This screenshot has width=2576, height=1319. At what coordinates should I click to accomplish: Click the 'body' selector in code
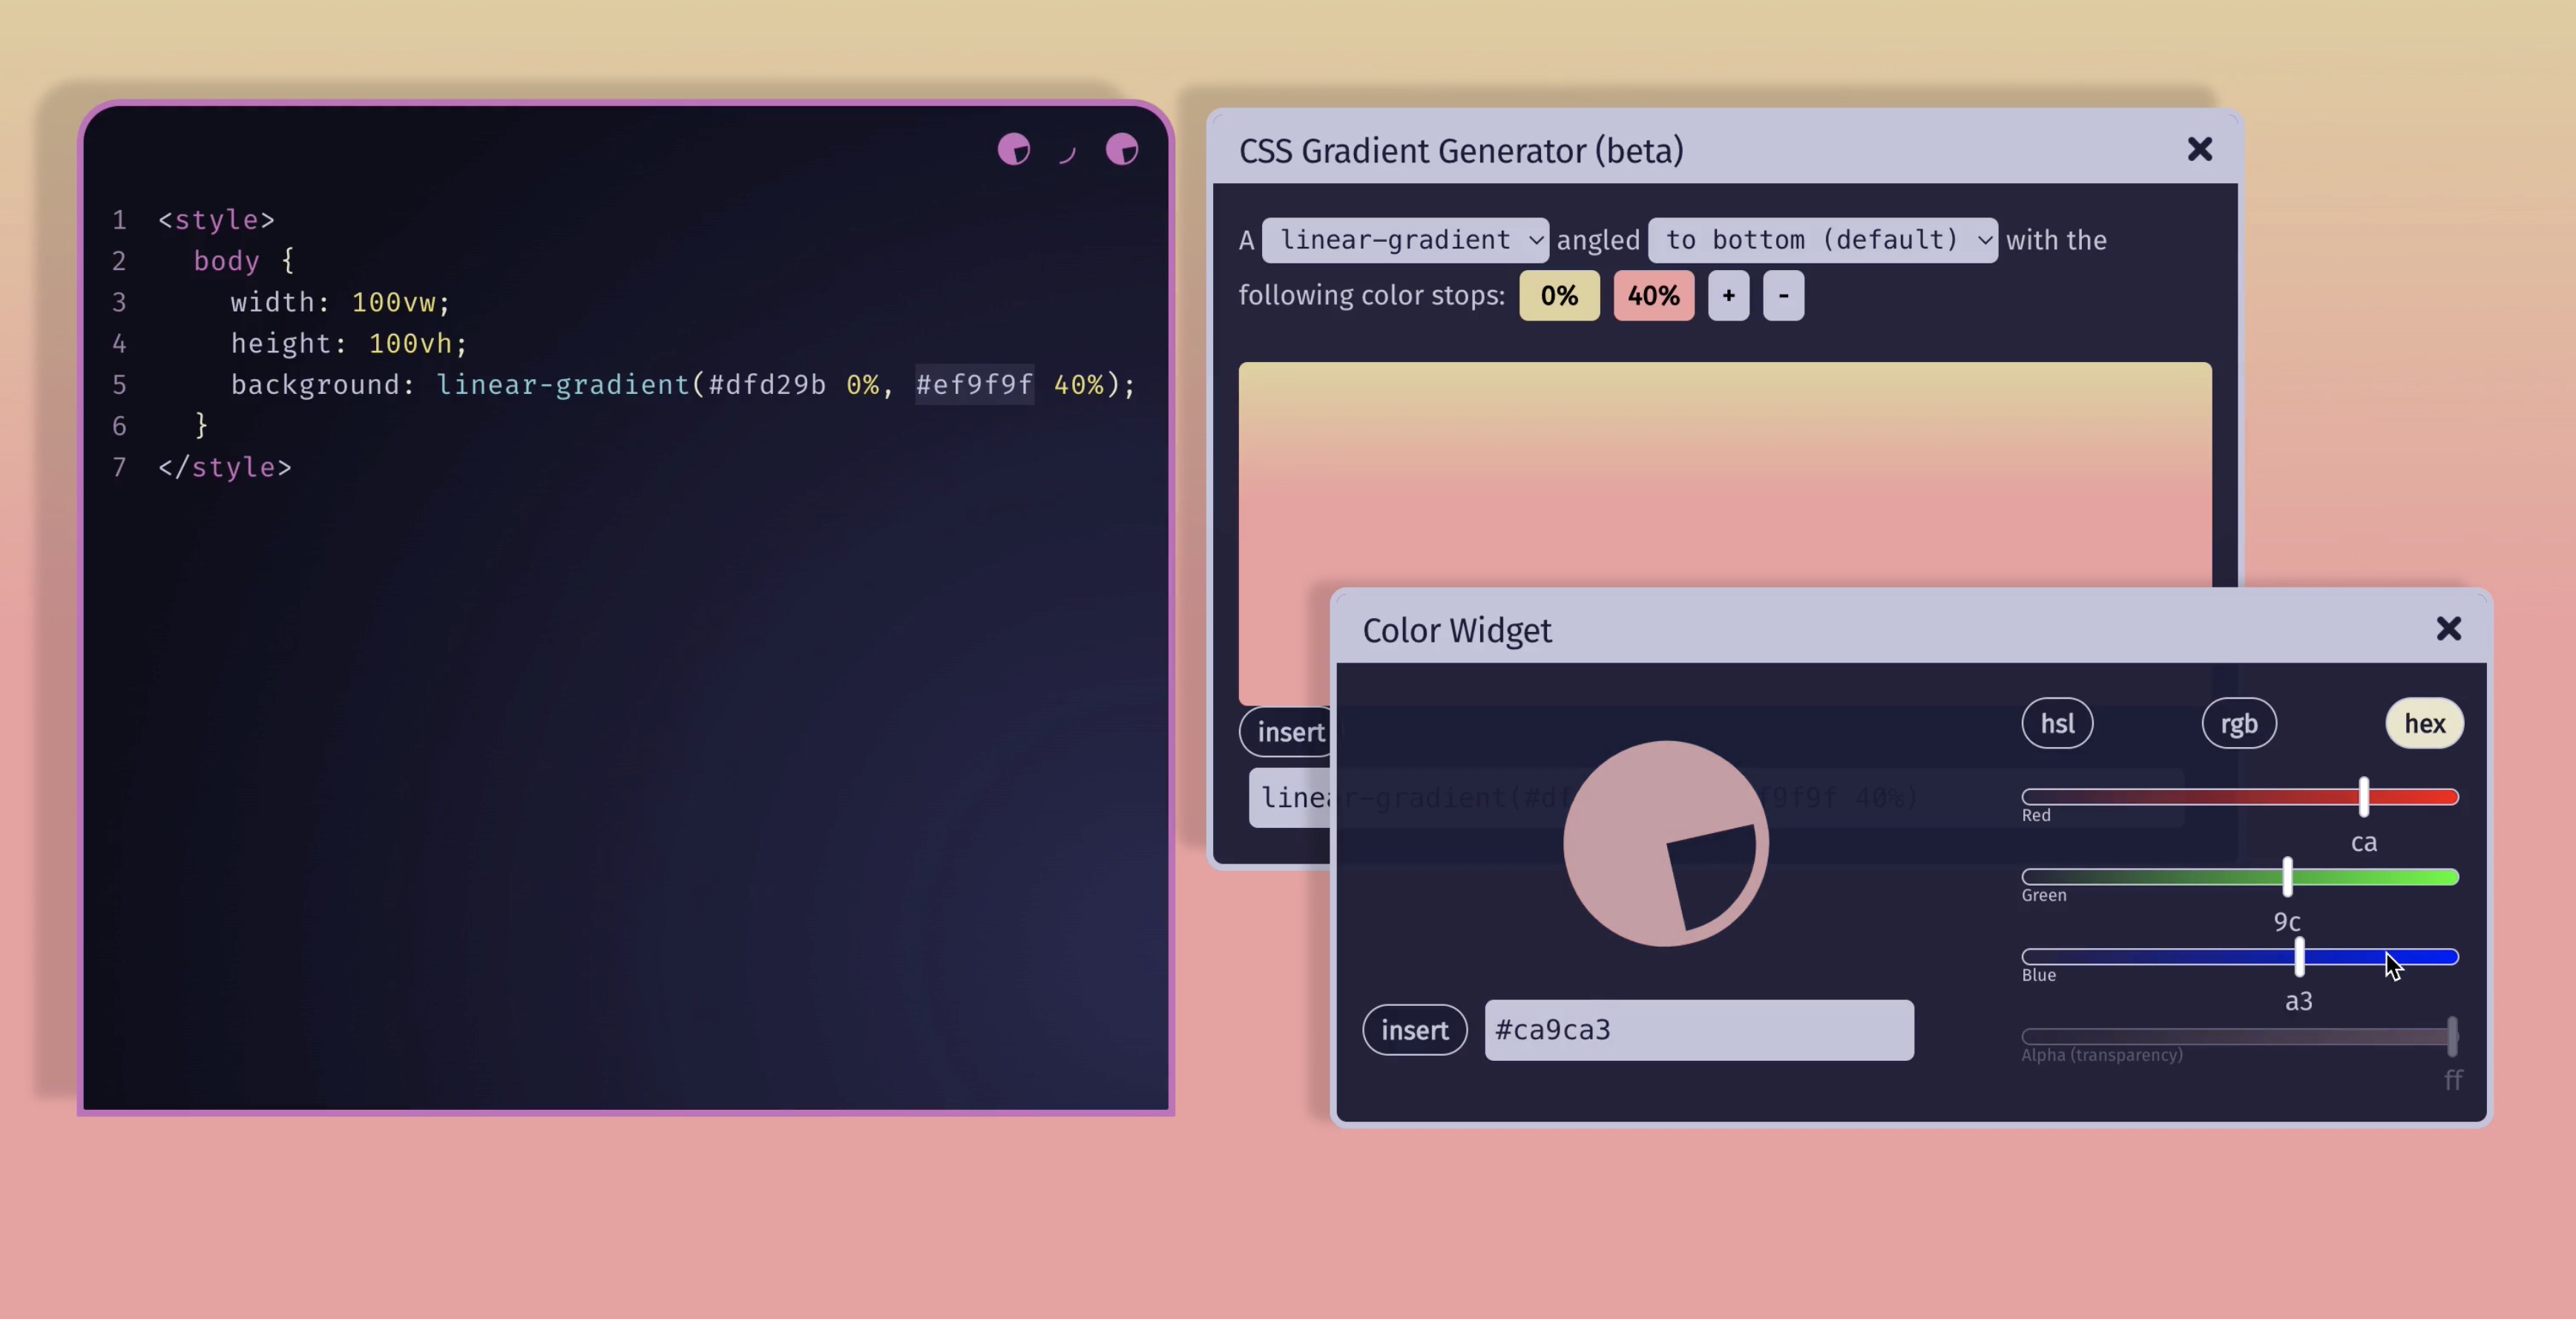point(226,261)
